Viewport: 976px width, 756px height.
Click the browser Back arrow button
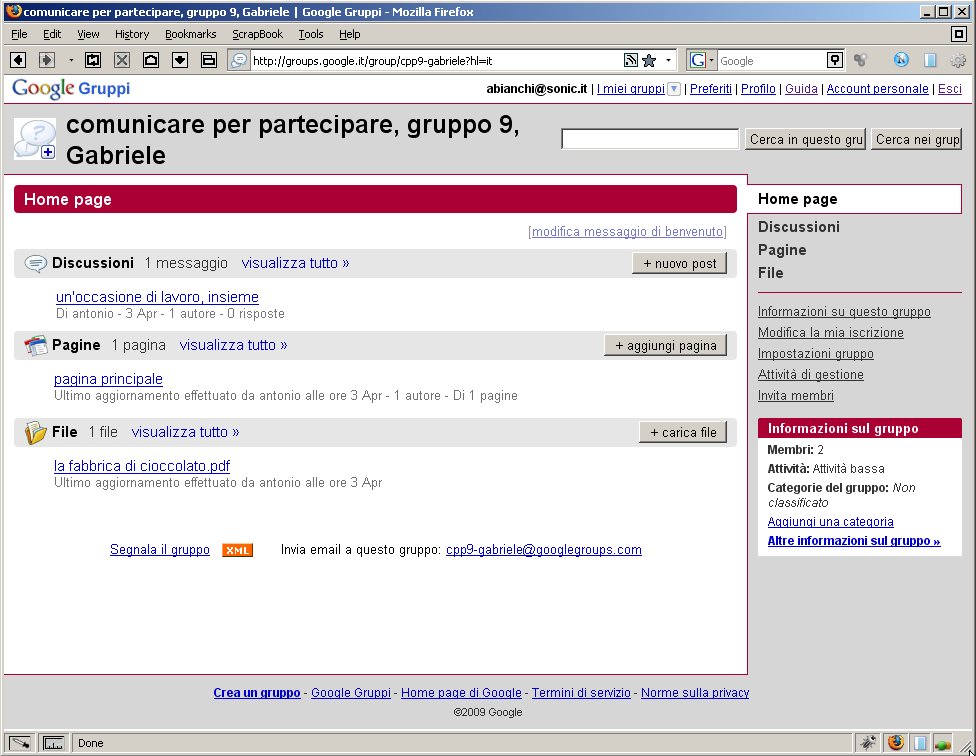[18, 60]
